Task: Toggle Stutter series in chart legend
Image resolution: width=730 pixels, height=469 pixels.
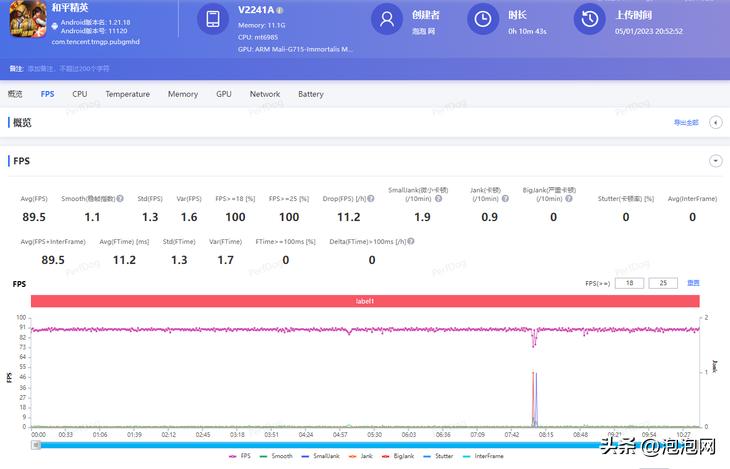Action: 438,456
